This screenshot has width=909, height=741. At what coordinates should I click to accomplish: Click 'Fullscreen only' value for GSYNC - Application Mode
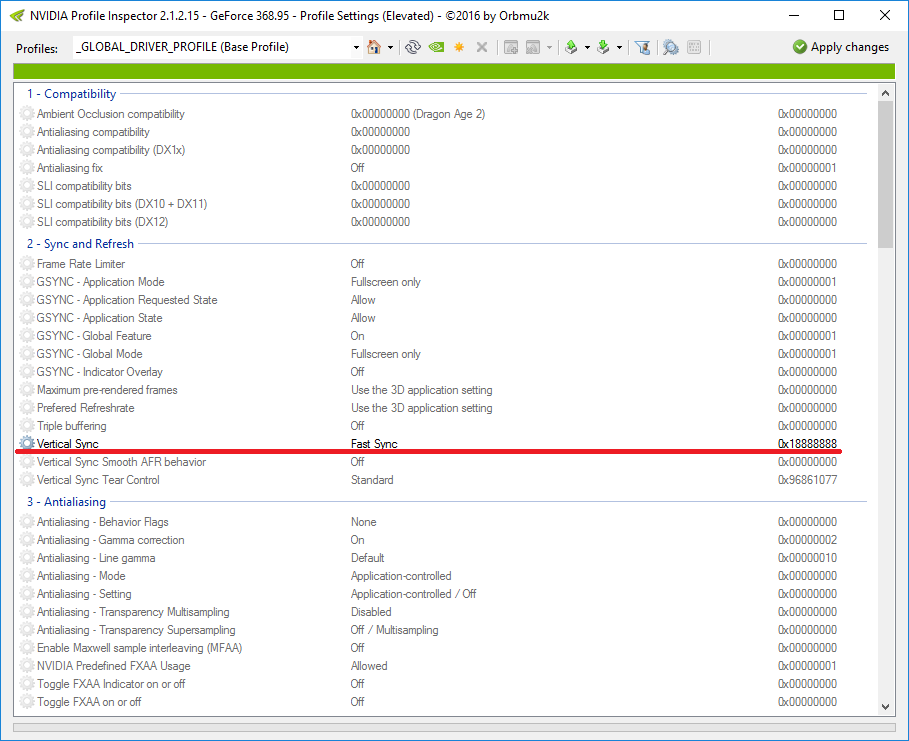click(386, 282)
